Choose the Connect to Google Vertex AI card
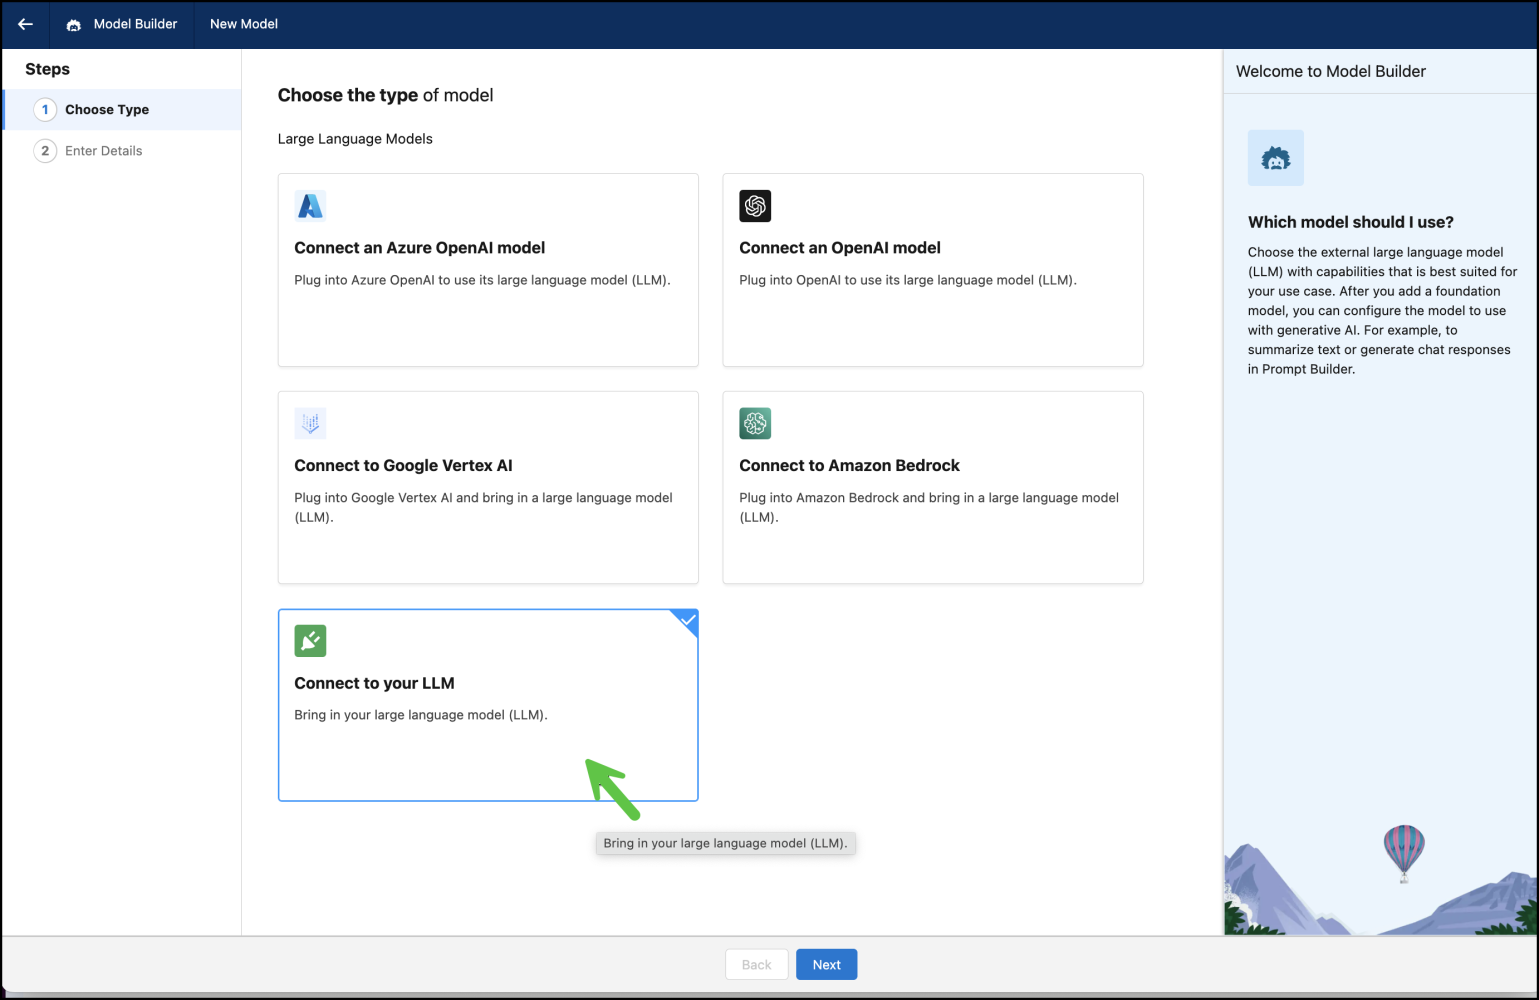 pyautogui.click(x=488, y=487)
